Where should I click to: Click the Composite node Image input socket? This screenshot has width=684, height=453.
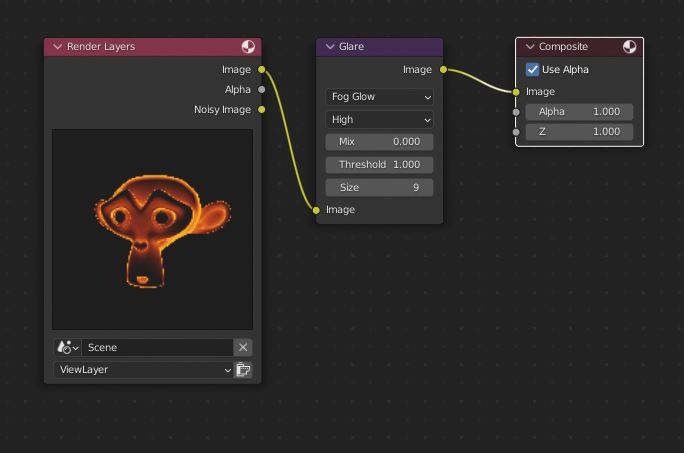tap(516, 92)
